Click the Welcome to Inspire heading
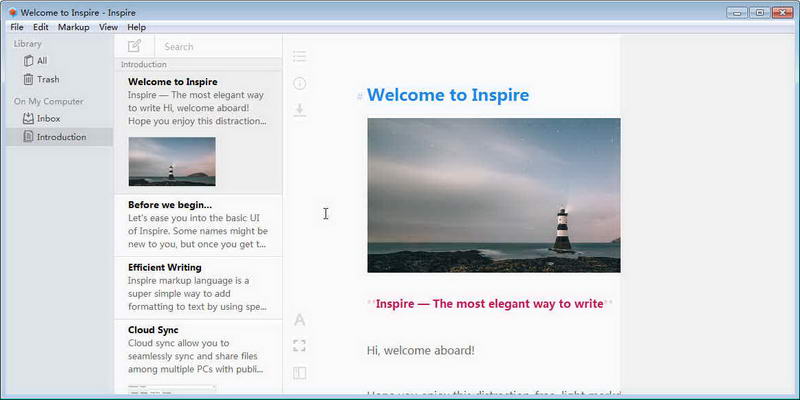Viewport: 800px width, 400px height. tap(448, 95)
